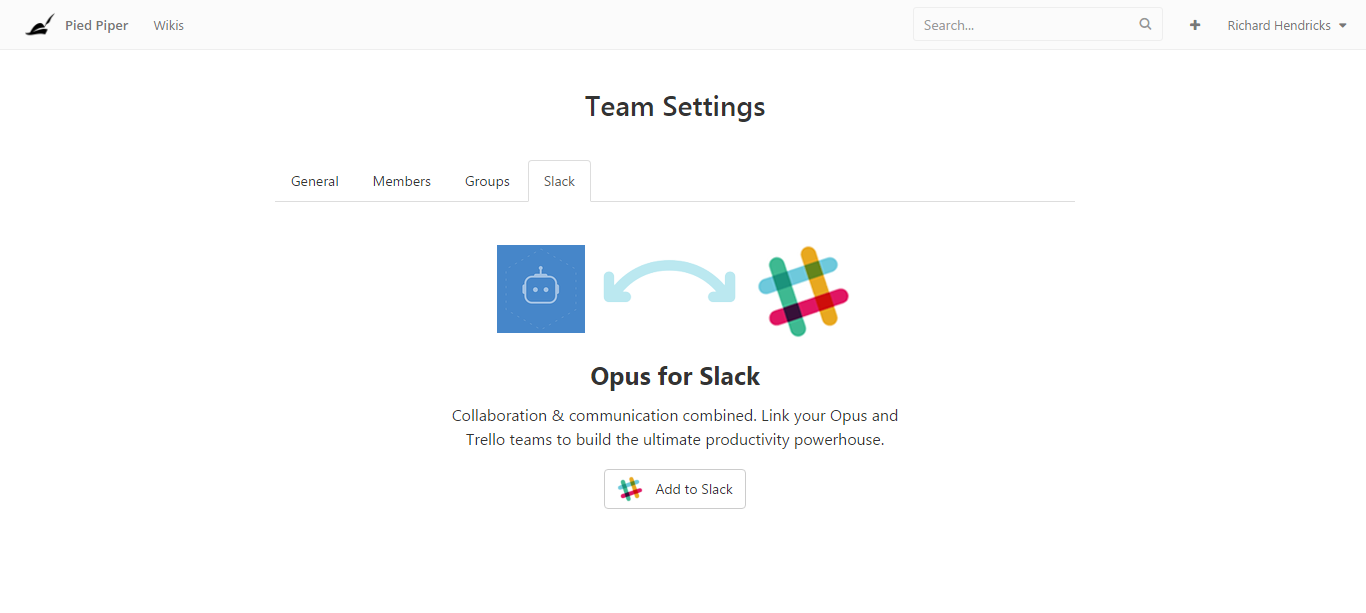Click the active Slack tab
This screenshot has width=1366, height=613.
559,181
